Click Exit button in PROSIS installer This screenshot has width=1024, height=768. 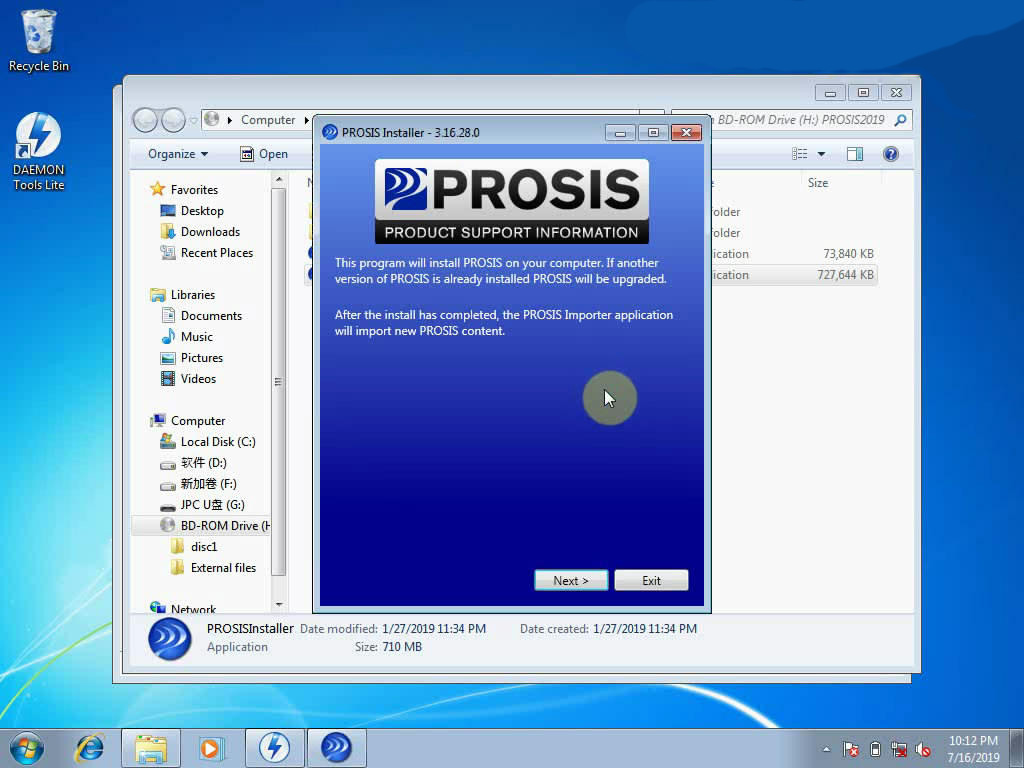tap(651, 580)
